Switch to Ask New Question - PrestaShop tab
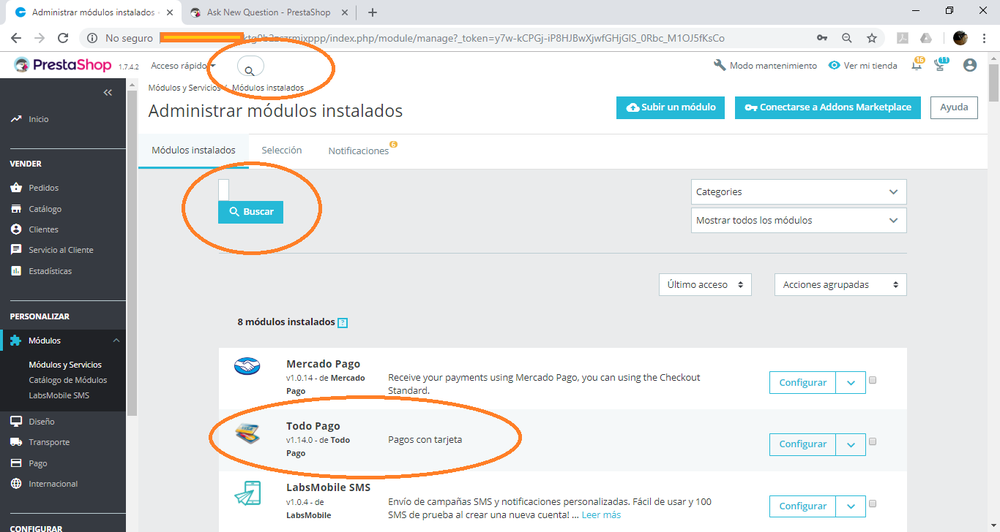This screenshot has width=1000, height=532. coord(268,12)
